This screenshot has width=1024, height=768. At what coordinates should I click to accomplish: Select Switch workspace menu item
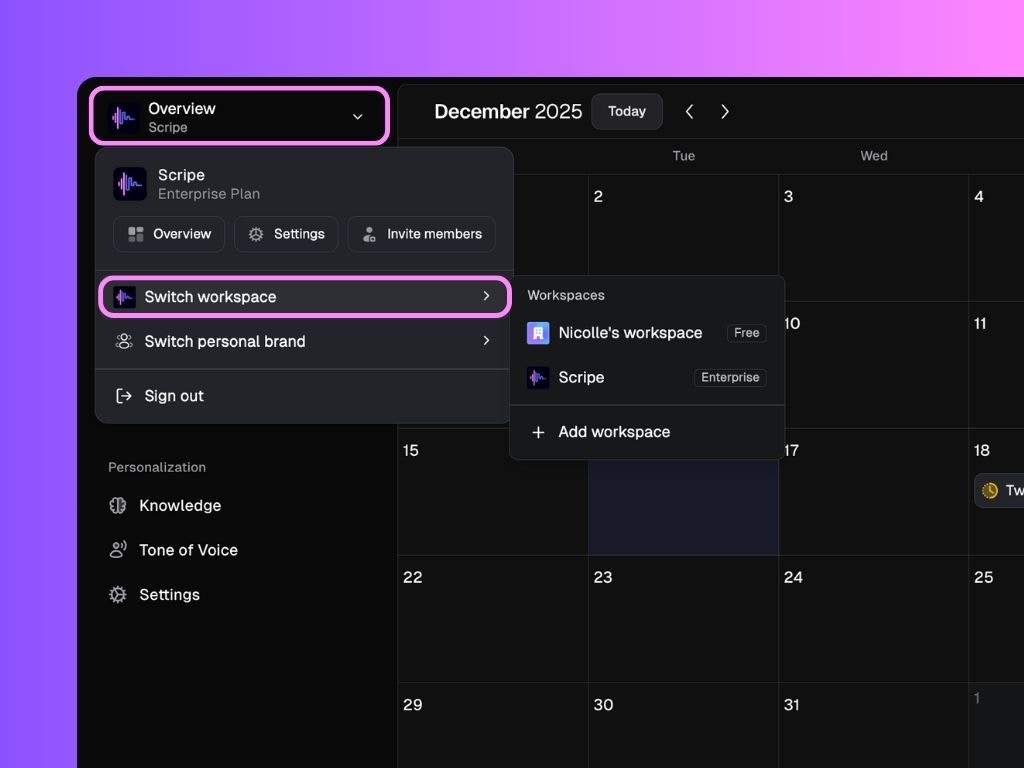tap(304, 296)
